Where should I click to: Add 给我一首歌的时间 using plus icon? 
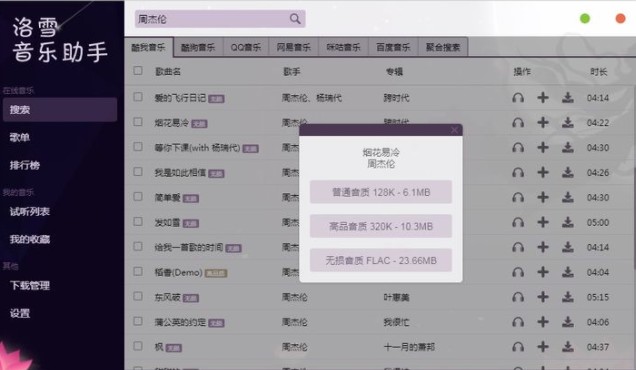pyautogui.click(x=543, y=247)
